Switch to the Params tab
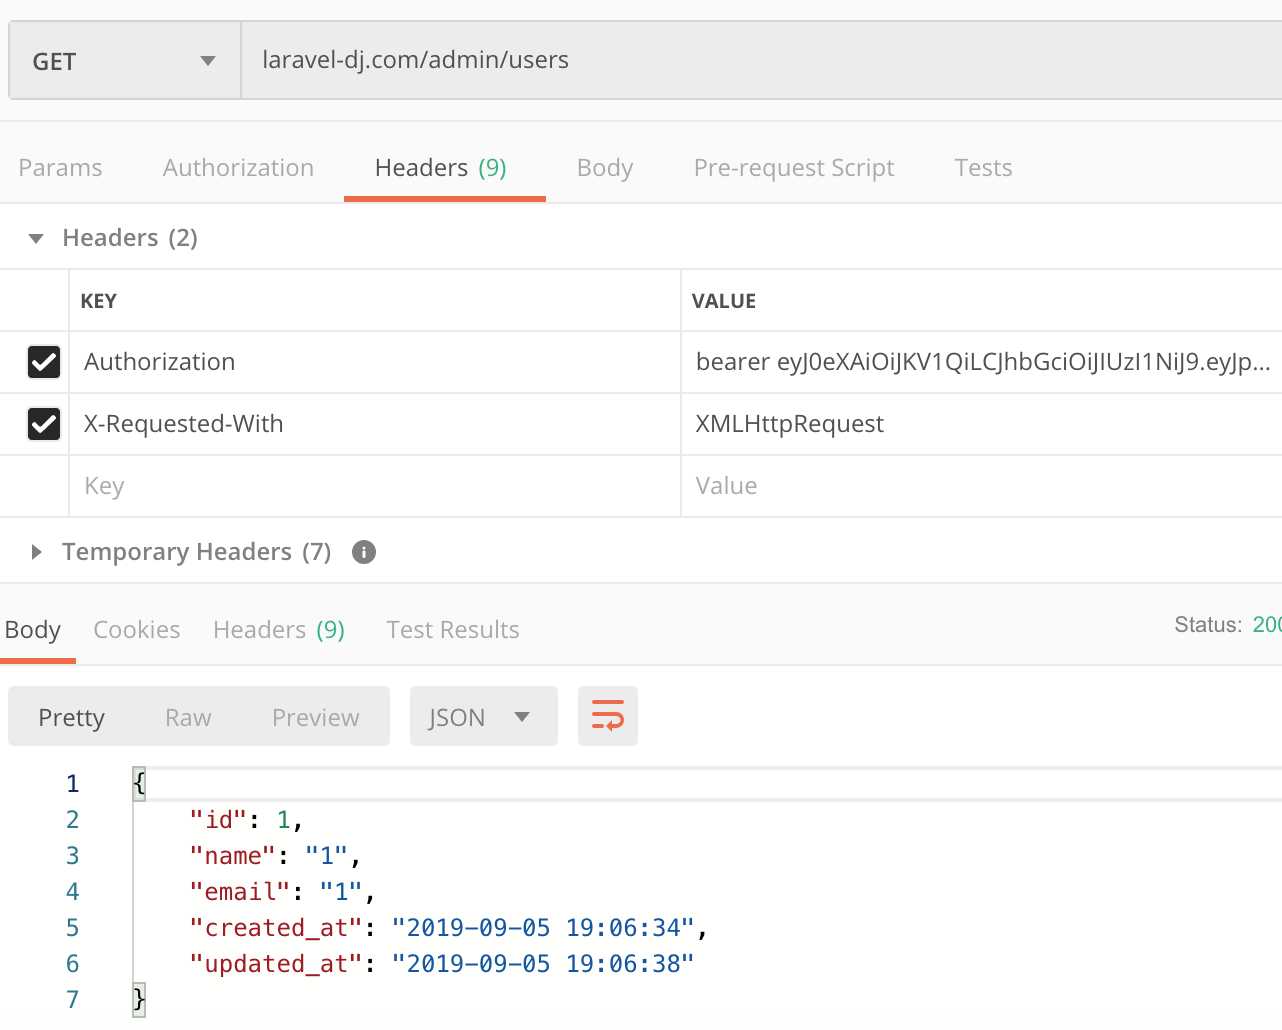 [60, 168]
